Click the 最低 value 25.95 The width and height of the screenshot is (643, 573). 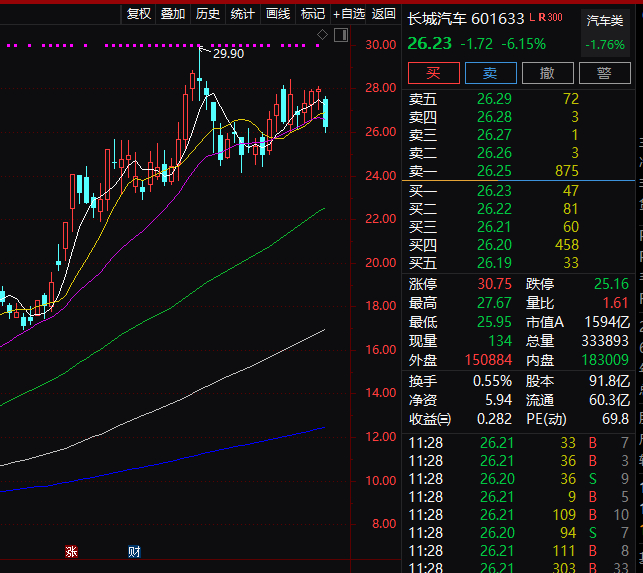click(494, 322)
